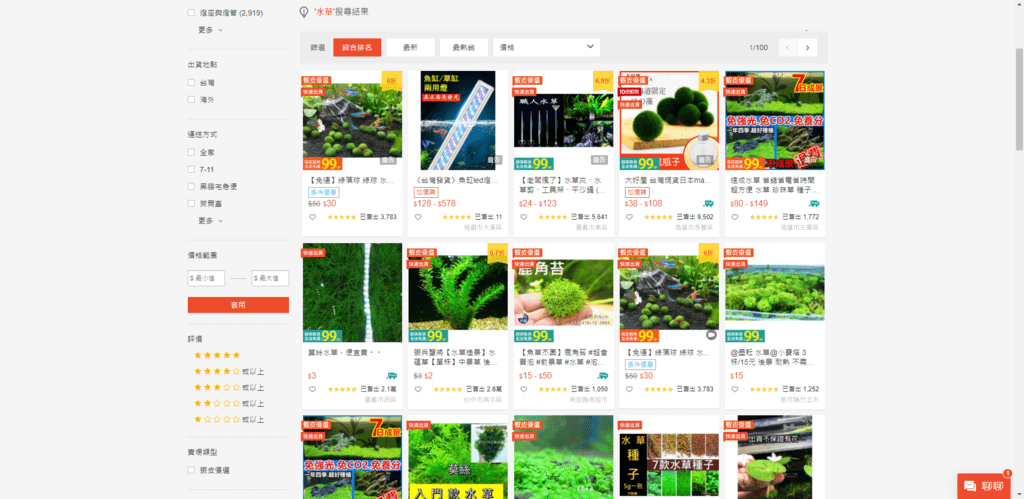This screenshot has height=499, width=1024.
Task: Click heart icon on item sold 5,641
Action: (x=524, y=217)
